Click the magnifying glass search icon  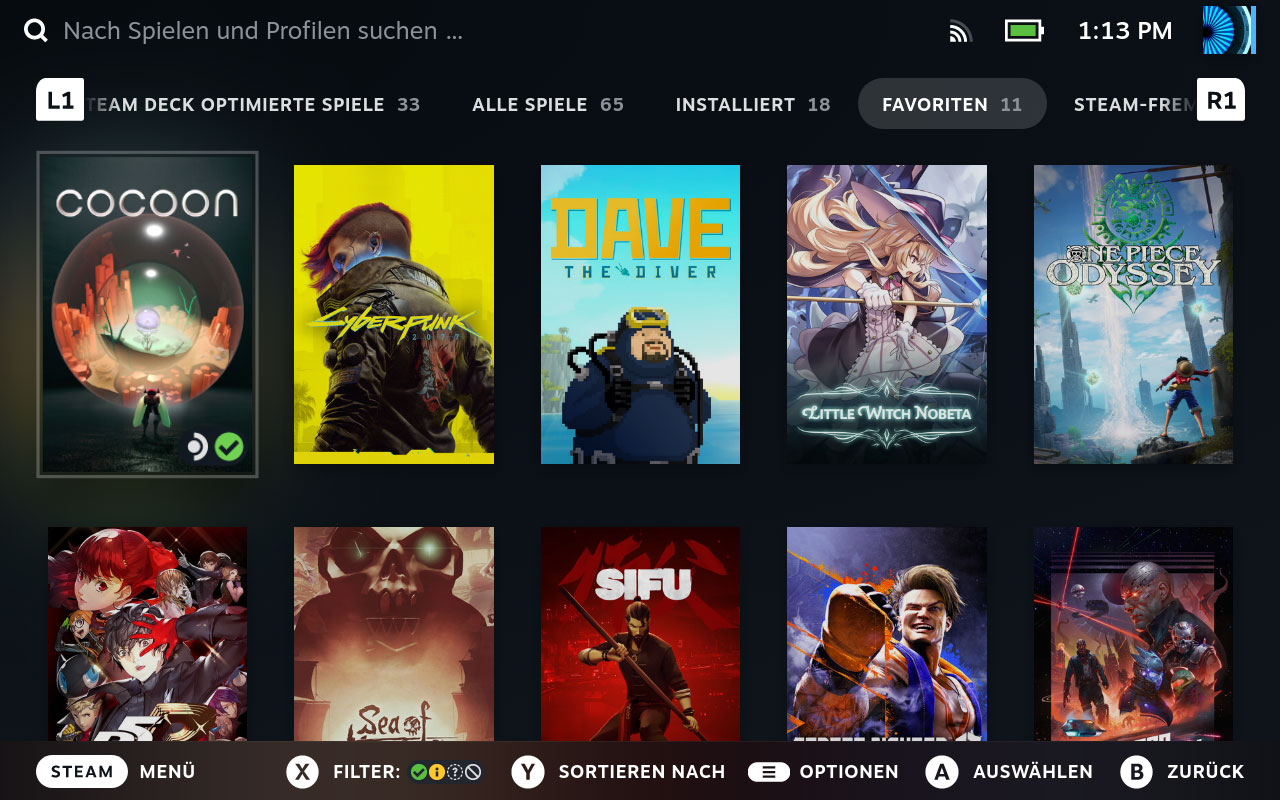[36, 31]
